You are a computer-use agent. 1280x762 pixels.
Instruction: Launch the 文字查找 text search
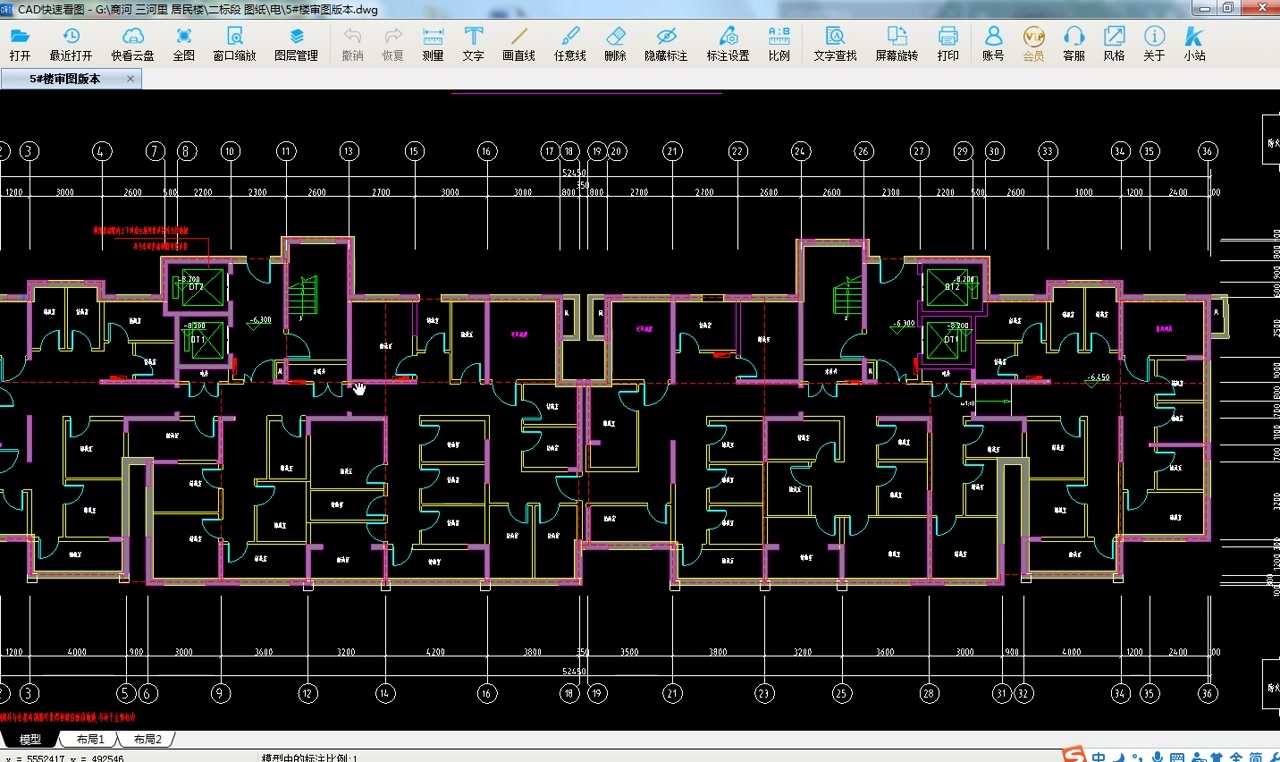point(835,44)
